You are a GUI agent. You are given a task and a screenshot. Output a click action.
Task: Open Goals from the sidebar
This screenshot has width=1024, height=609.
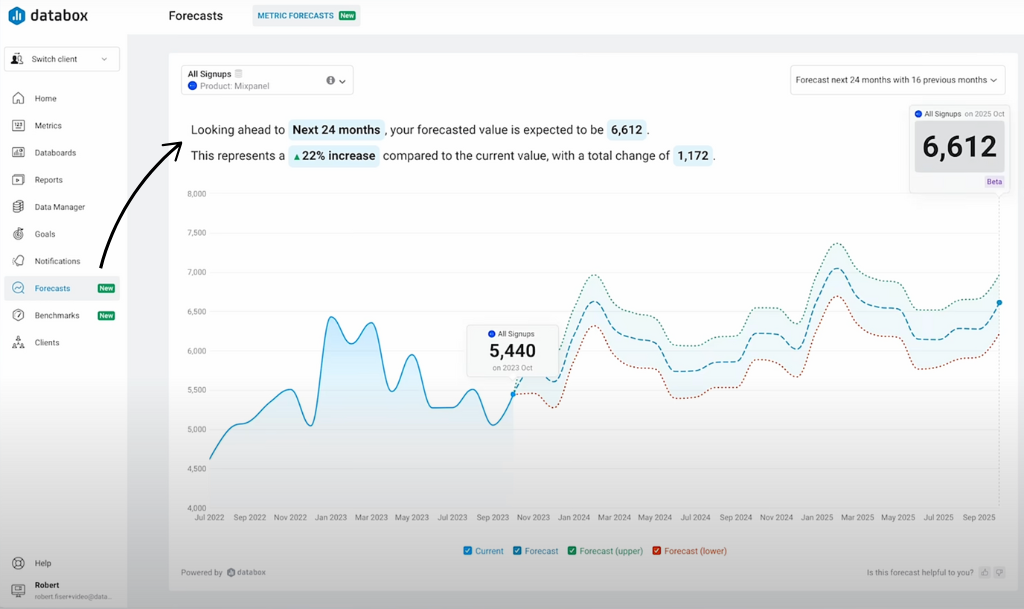45,234
